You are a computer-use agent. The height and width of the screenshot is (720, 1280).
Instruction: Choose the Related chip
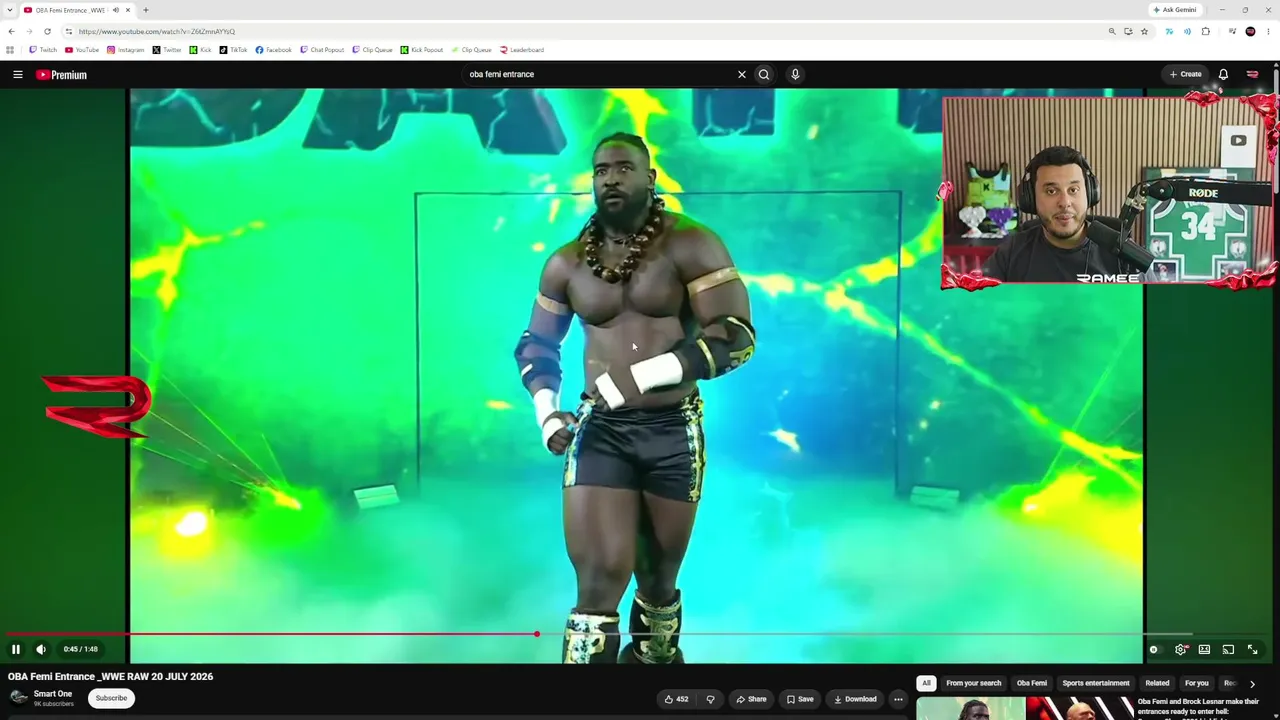coord(1157,683)
